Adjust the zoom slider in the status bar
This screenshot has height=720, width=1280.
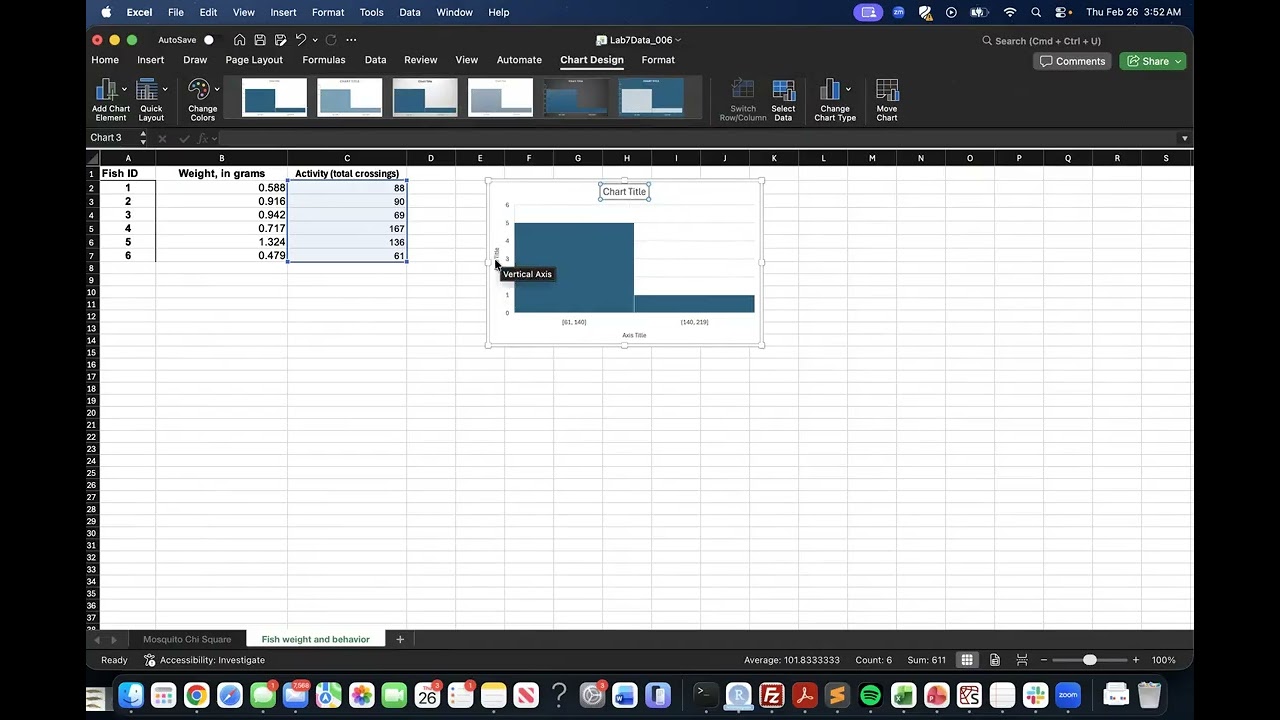coord(1089,660)
